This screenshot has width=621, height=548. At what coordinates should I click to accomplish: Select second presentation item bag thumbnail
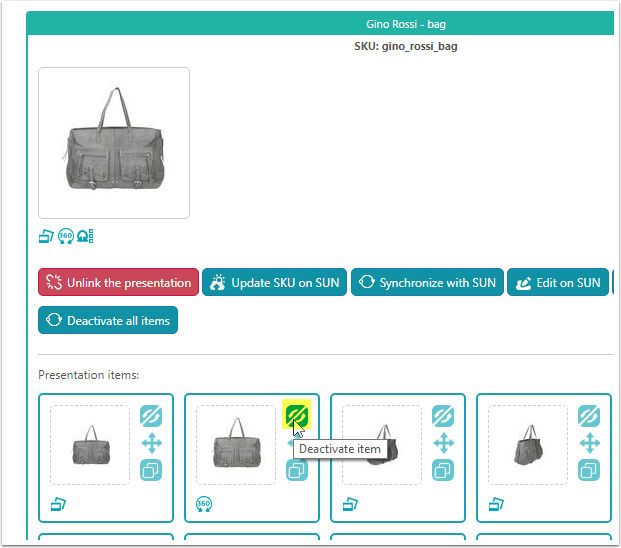pyautogui.click(x=236, y=445)
